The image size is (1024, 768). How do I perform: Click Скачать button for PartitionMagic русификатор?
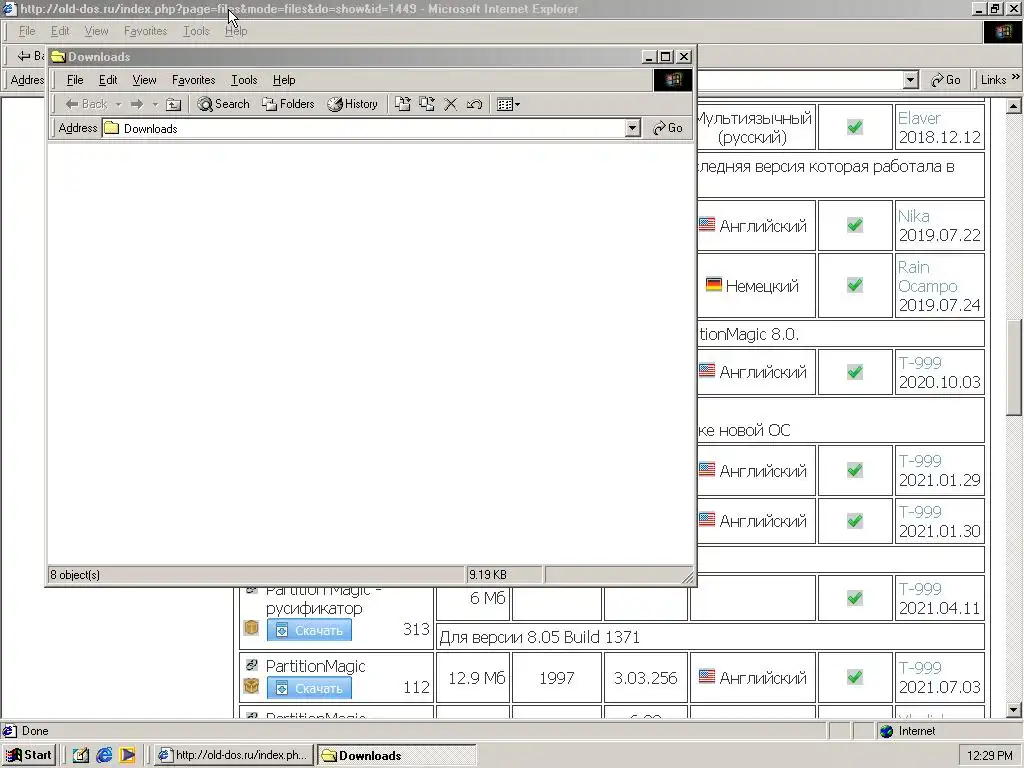tap(310, 630)
